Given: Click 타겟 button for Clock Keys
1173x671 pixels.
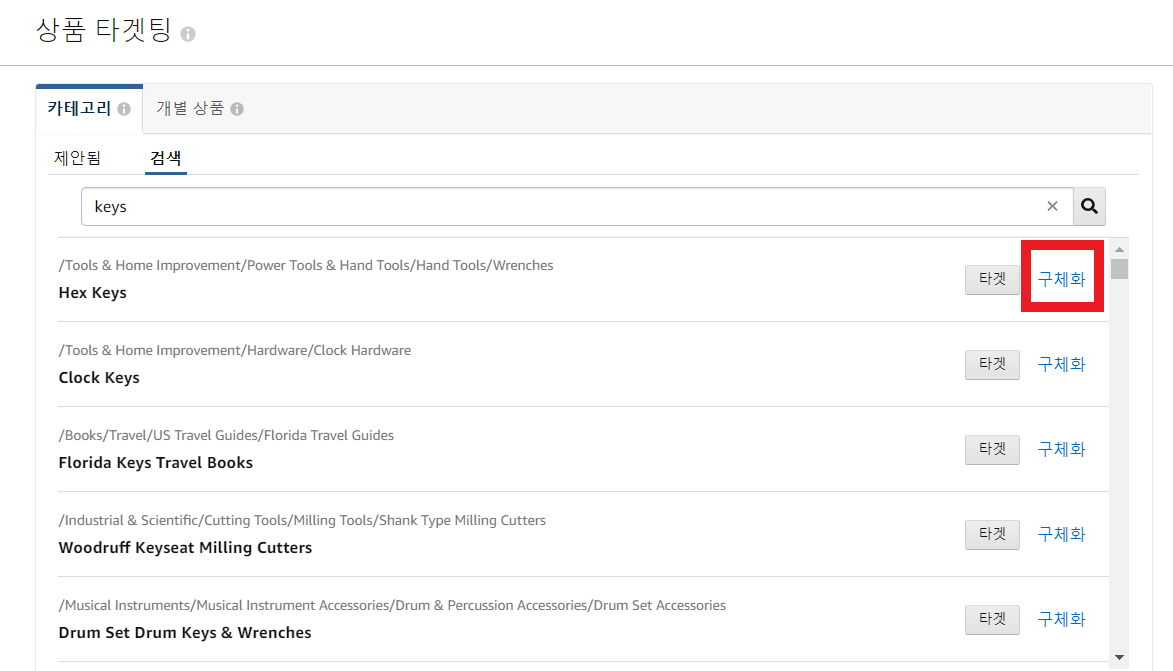Looking at the screenshot, I should pos(992,365).
